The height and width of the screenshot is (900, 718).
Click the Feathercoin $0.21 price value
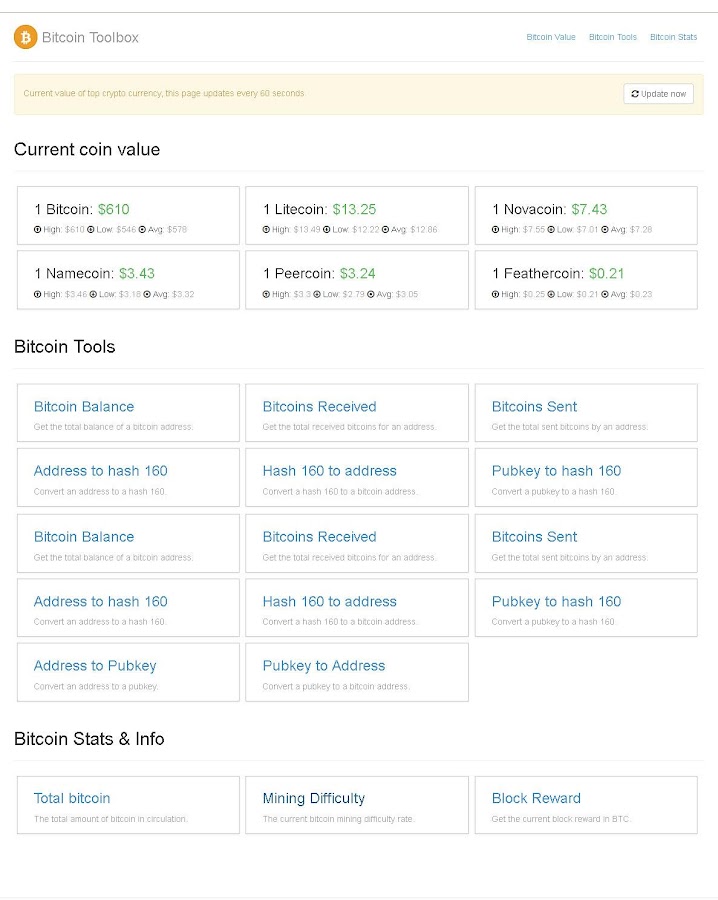point(606,273)
